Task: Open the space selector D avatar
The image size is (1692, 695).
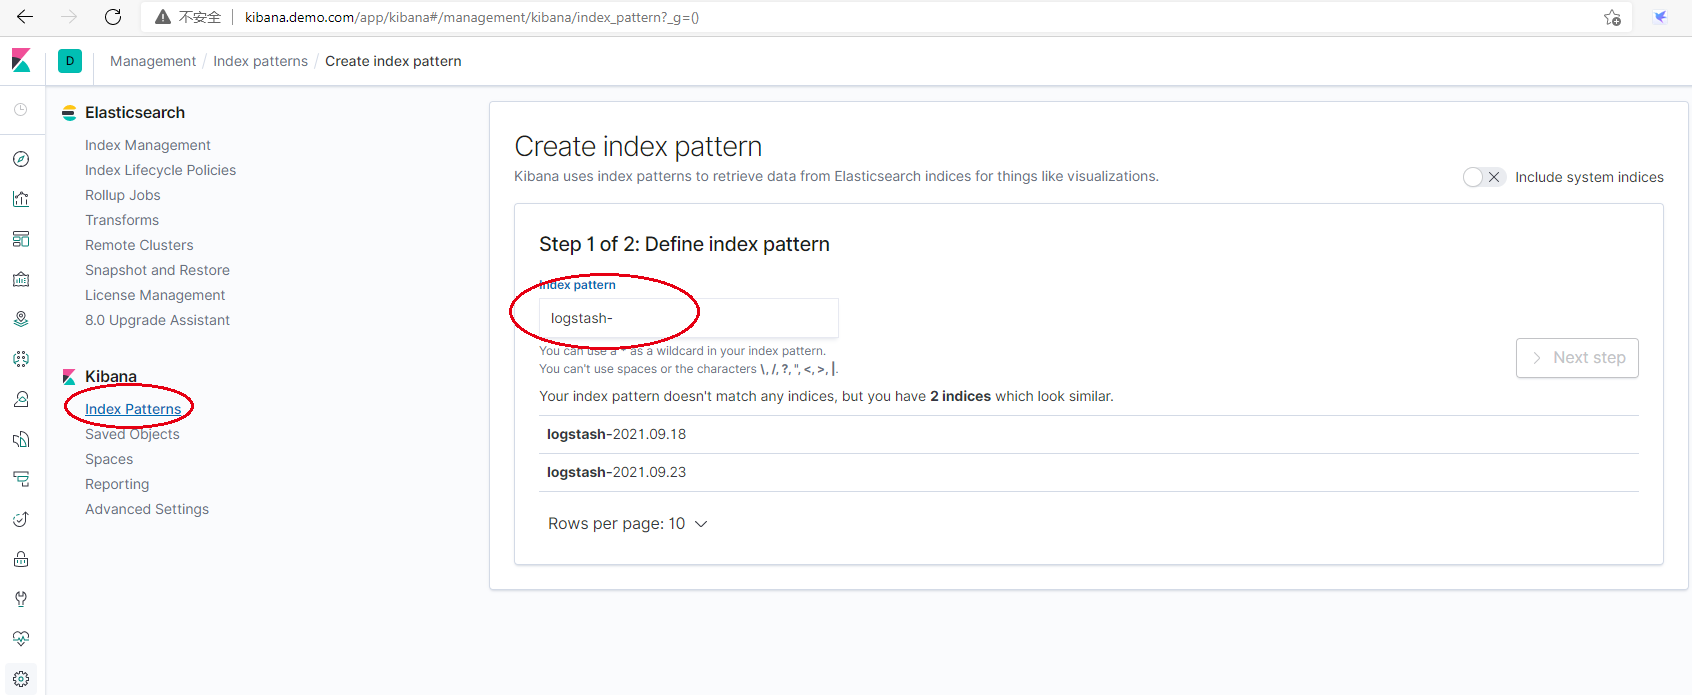Action: click(x=70, y=61)
